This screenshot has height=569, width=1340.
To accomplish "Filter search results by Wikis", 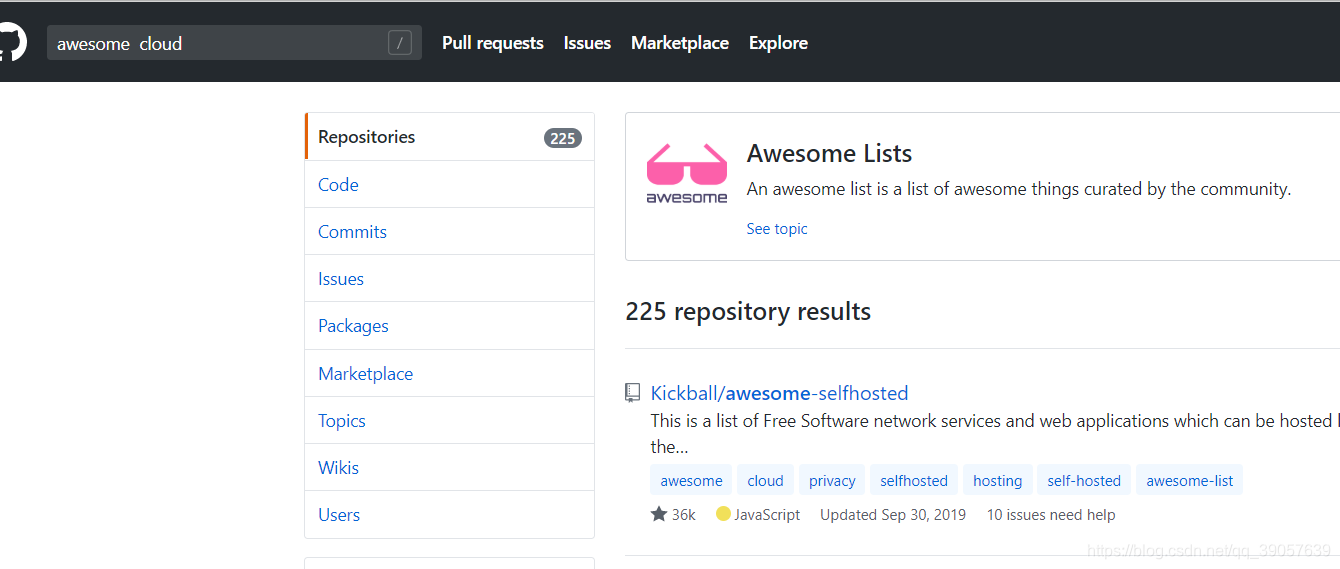I will point(449,467).
